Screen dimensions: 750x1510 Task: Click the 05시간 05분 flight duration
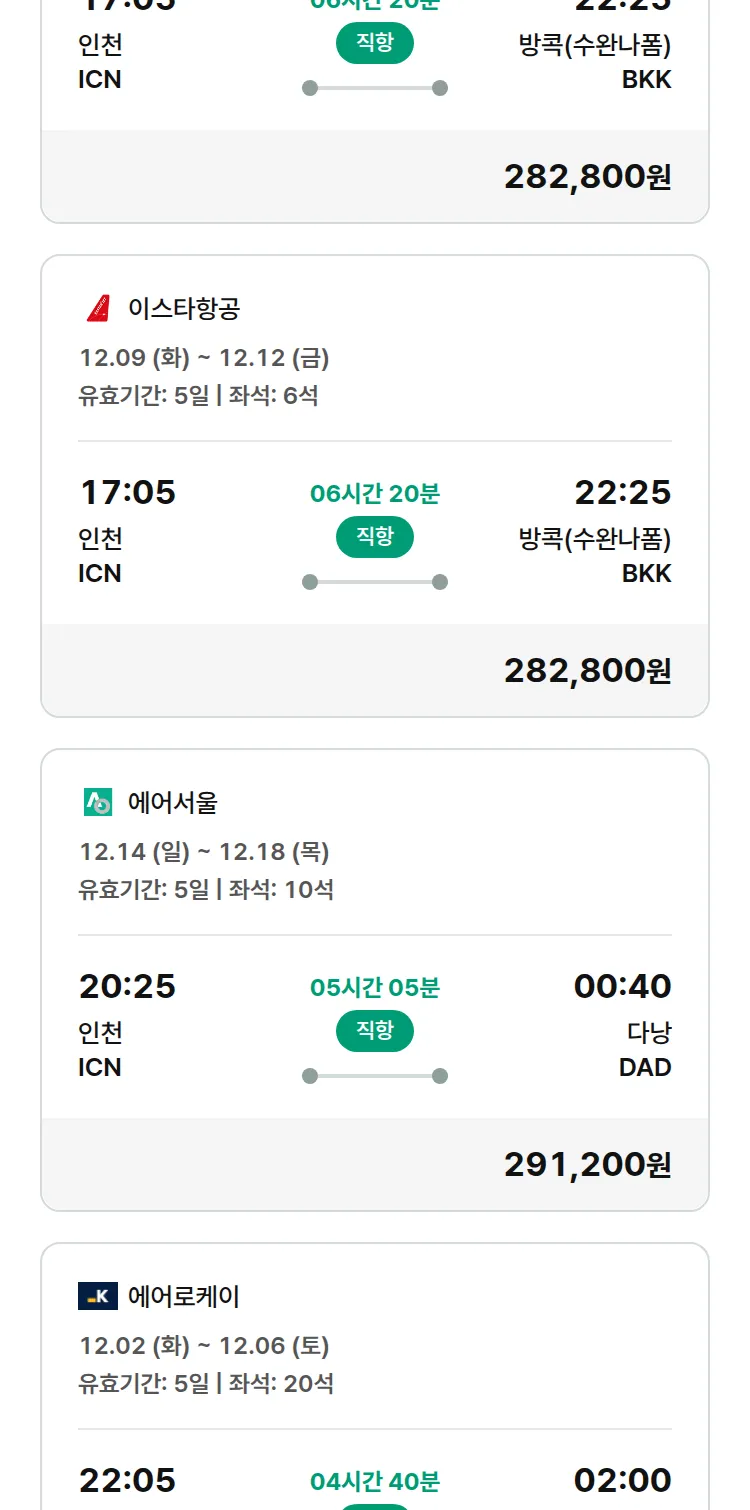click(x=375, y=988)
